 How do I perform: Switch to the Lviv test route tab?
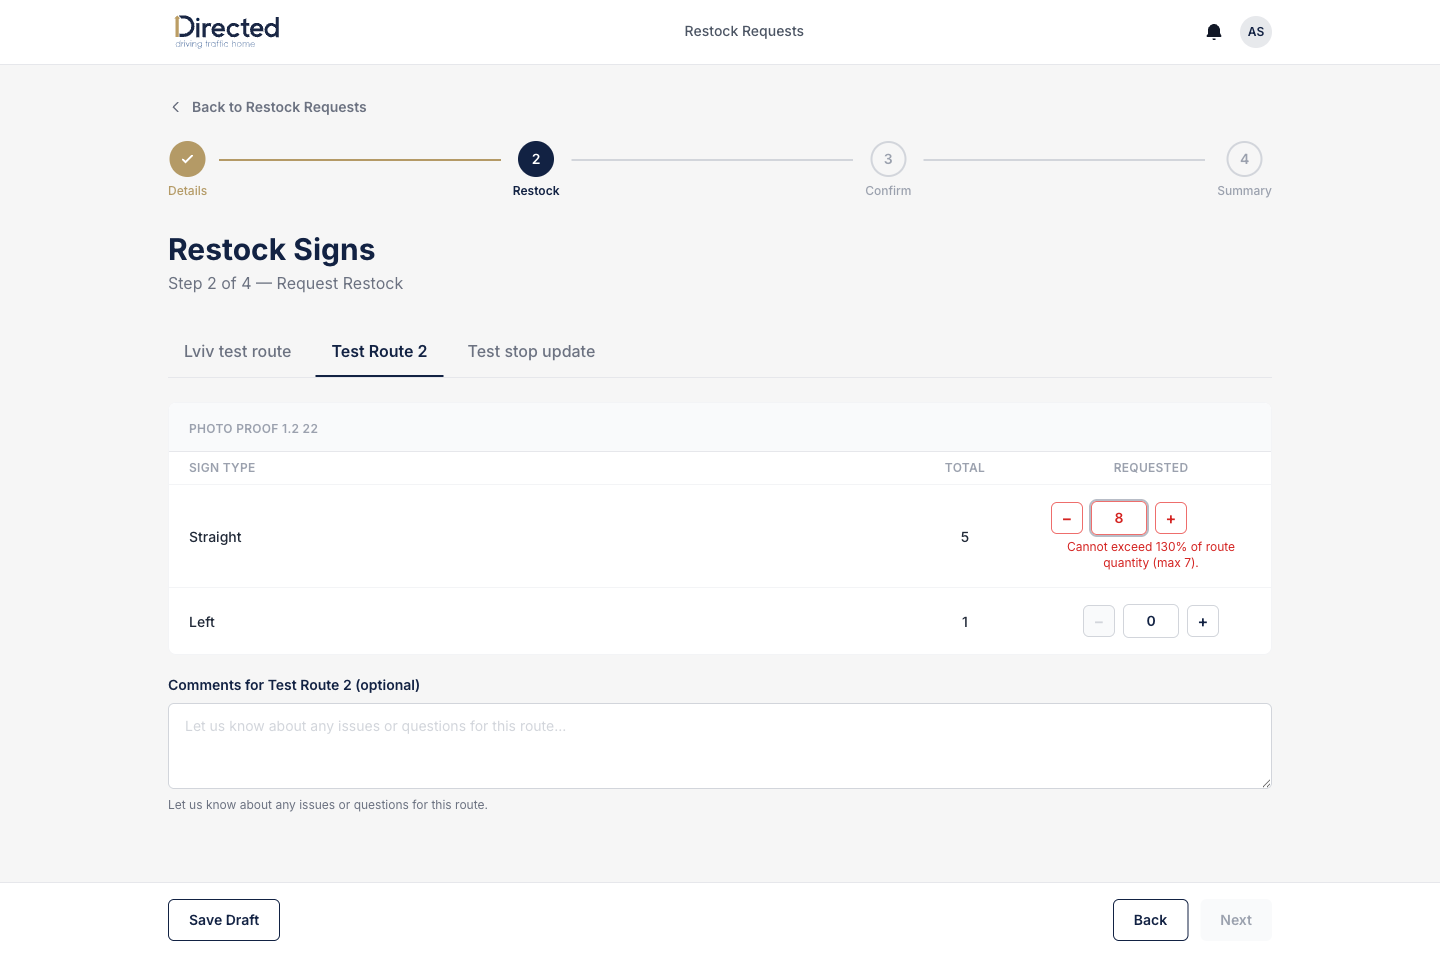(x=238, y=351)
